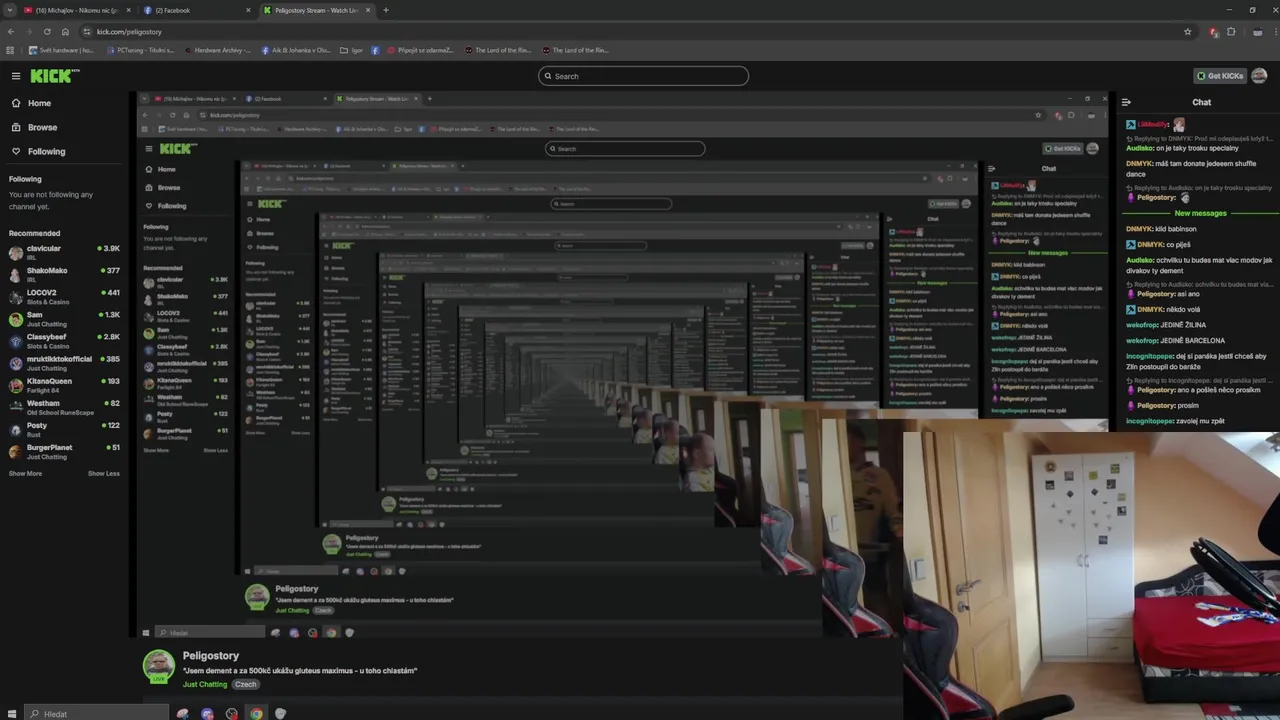The width and height of the screenshot is (1280, 720).
Task: Open the Windows Start menu
Action: [11, 713]
